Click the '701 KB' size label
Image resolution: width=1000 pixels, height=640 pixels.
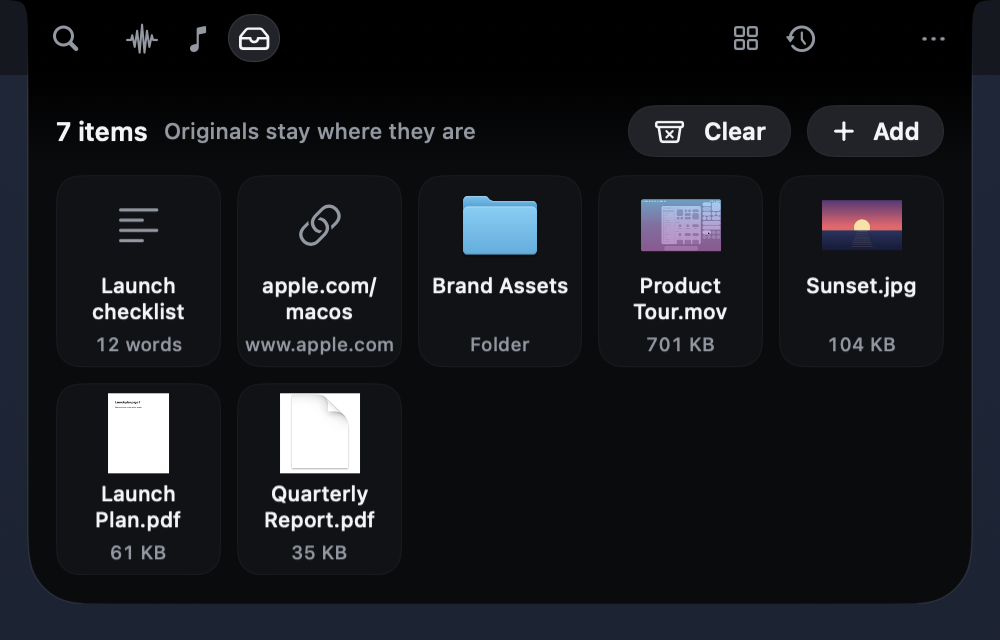pyautogui.click(x=680, y=345)
